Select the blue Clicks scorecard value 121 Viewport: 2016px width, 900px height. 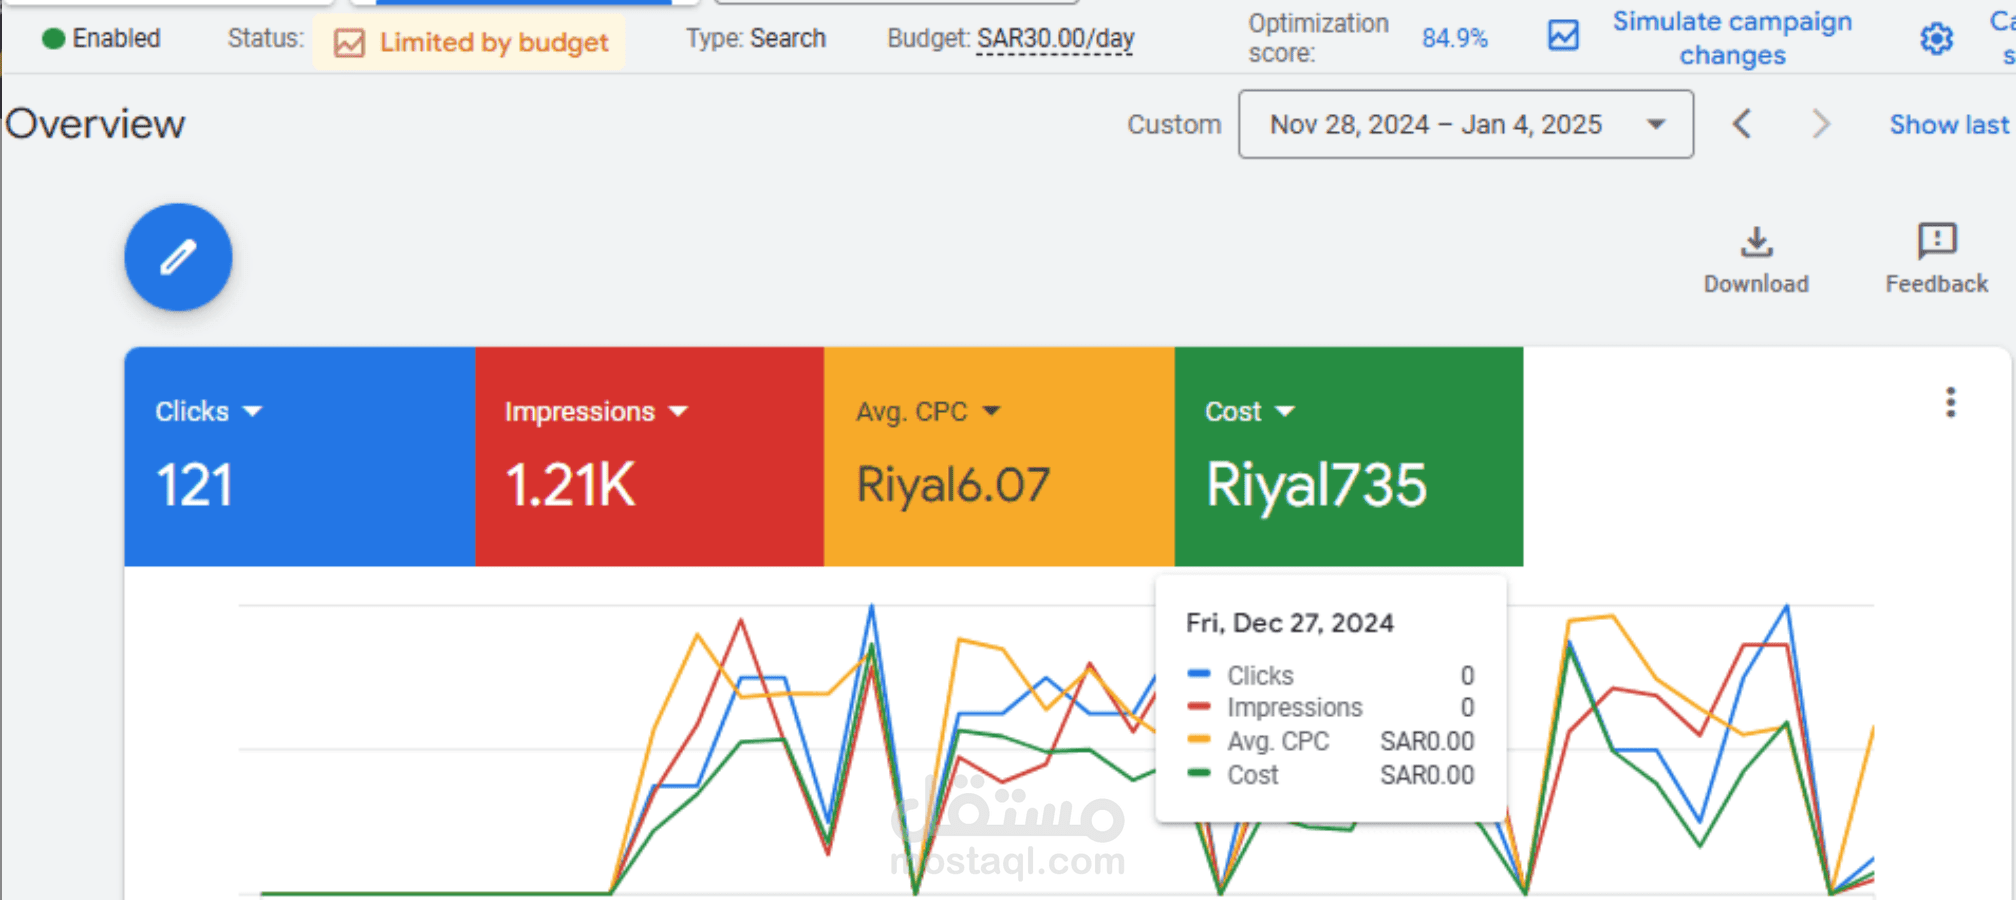click(194, 486)
